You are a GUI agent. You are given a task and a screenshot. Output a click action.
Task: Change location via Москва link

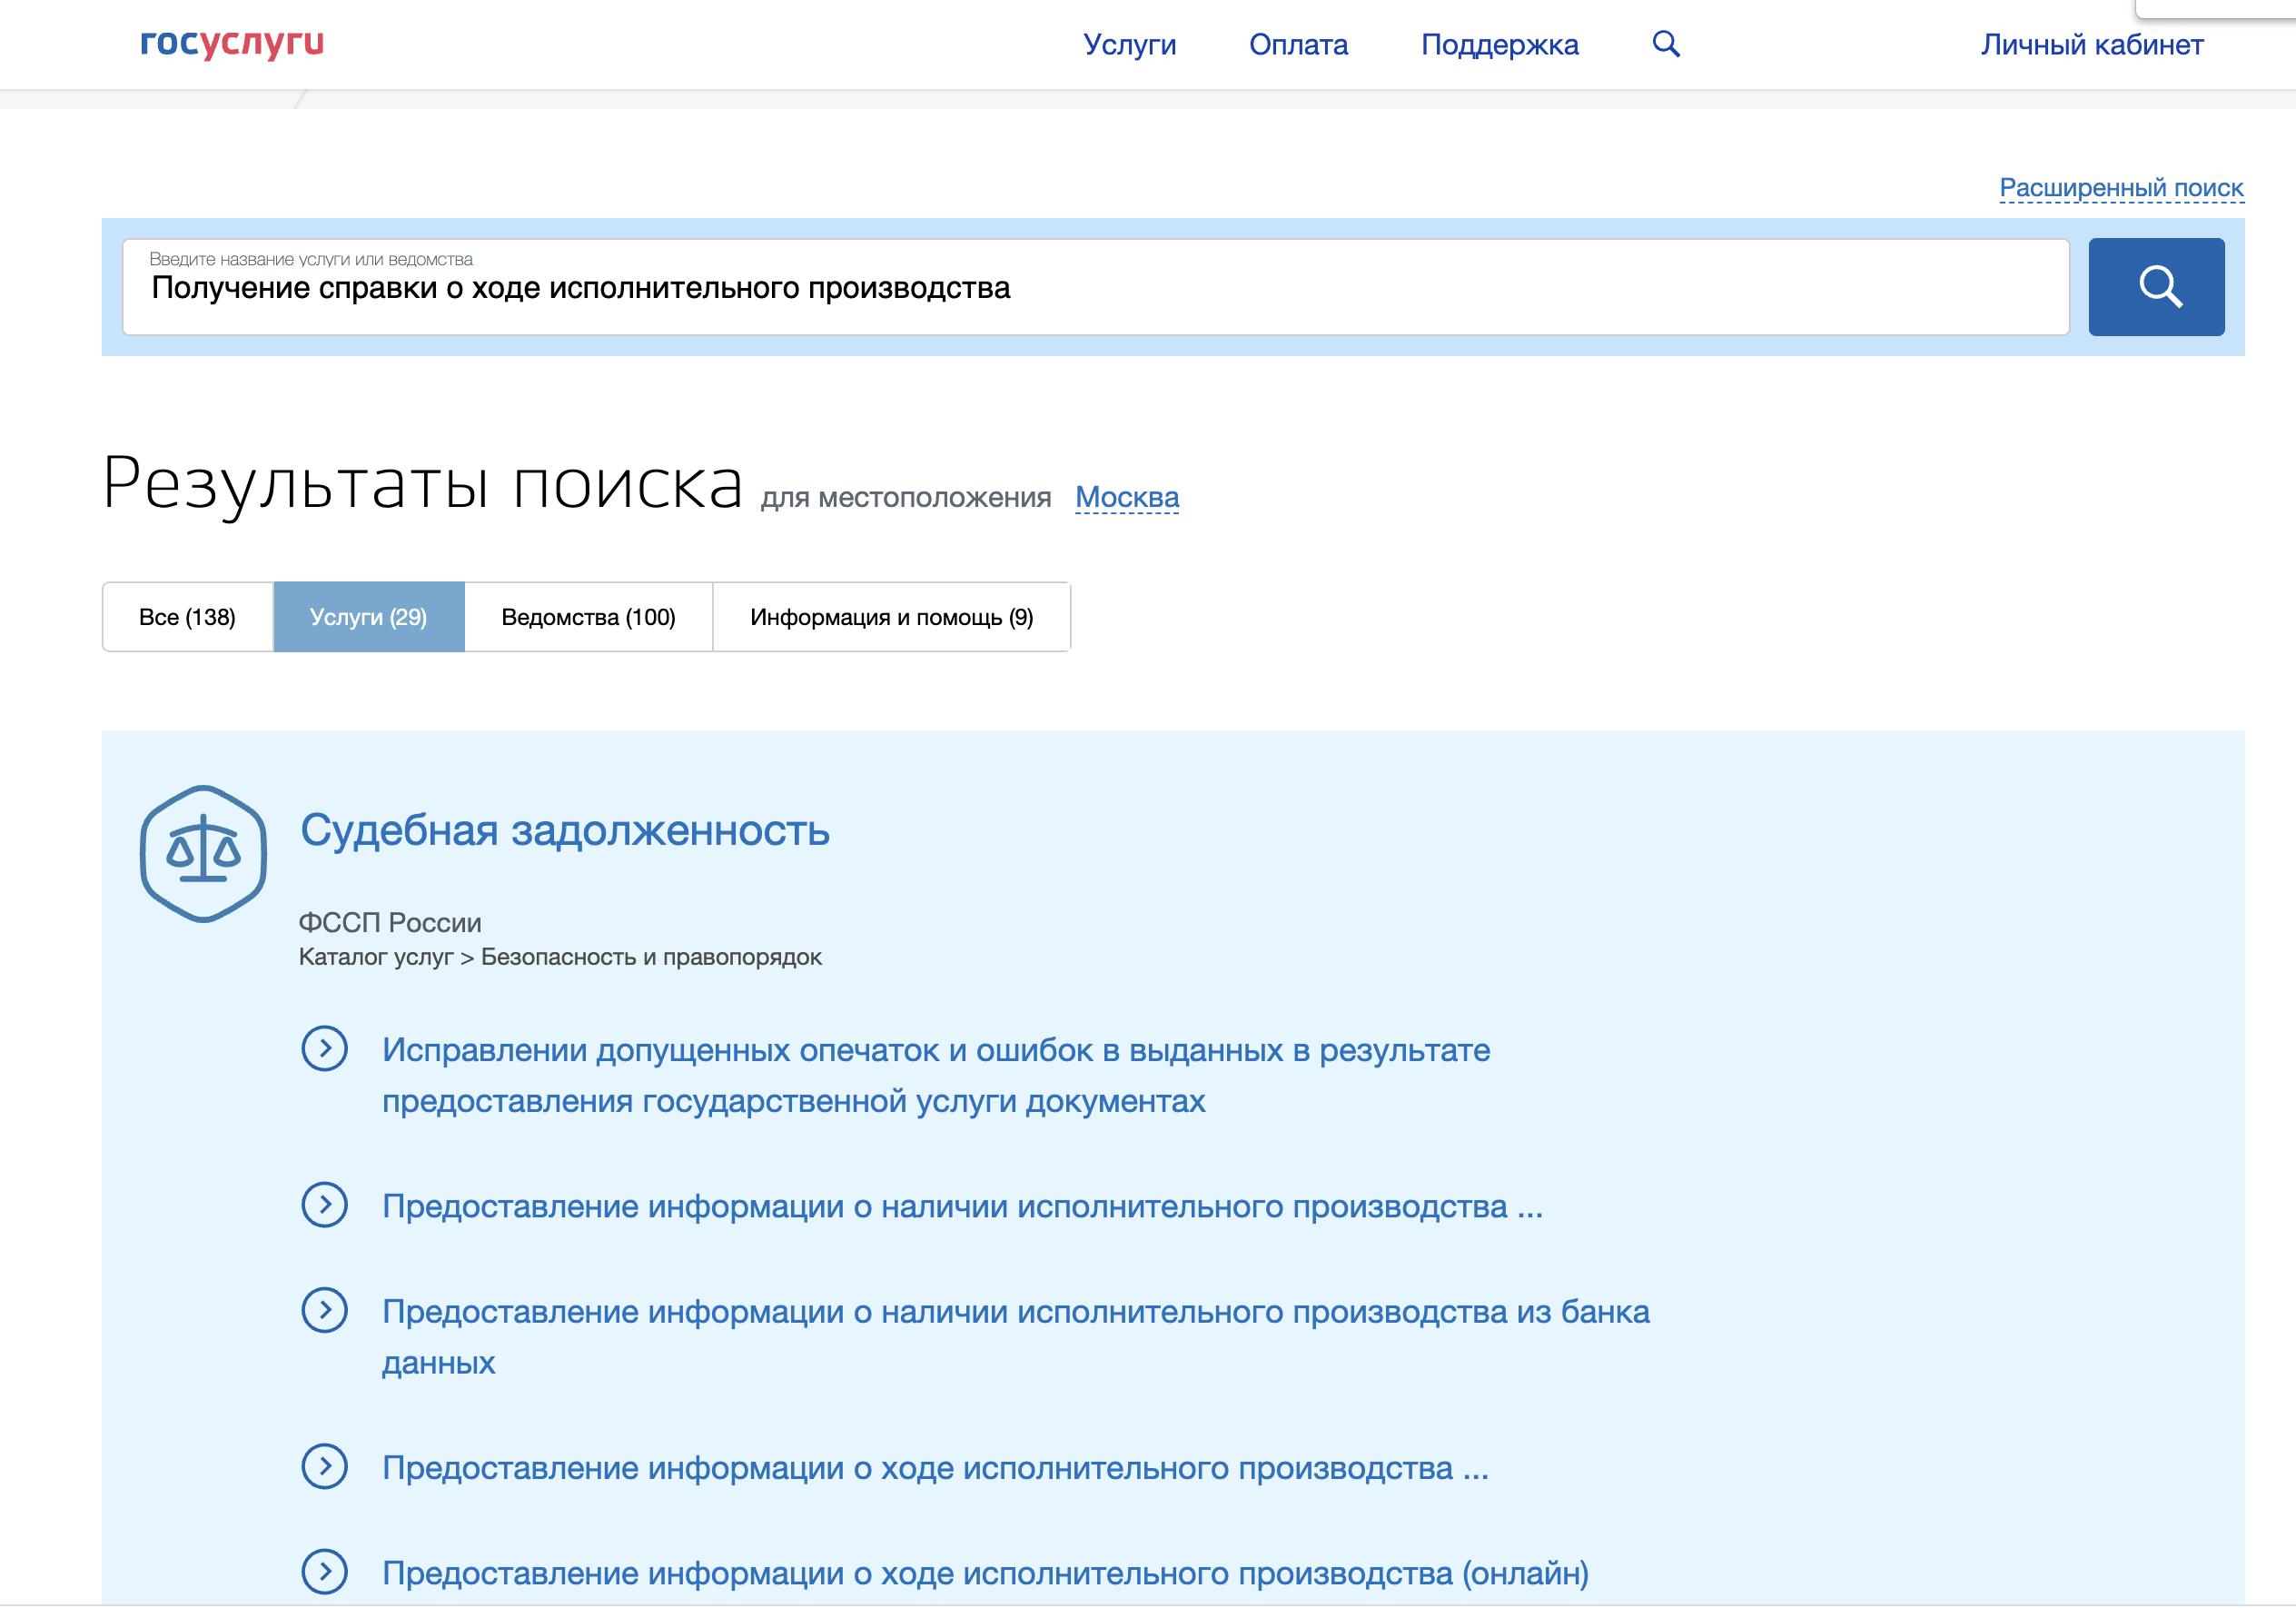coord(1126,497)
